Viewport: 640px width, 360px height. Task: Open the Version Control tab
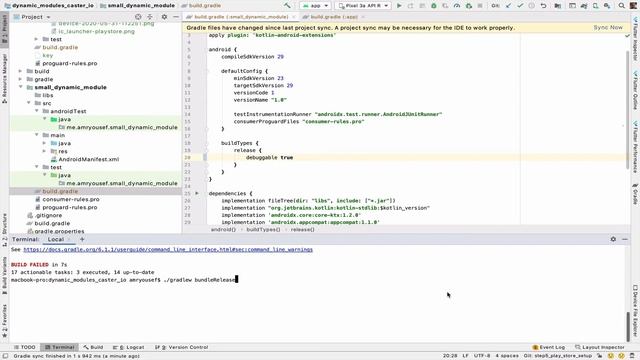(182, 347)
